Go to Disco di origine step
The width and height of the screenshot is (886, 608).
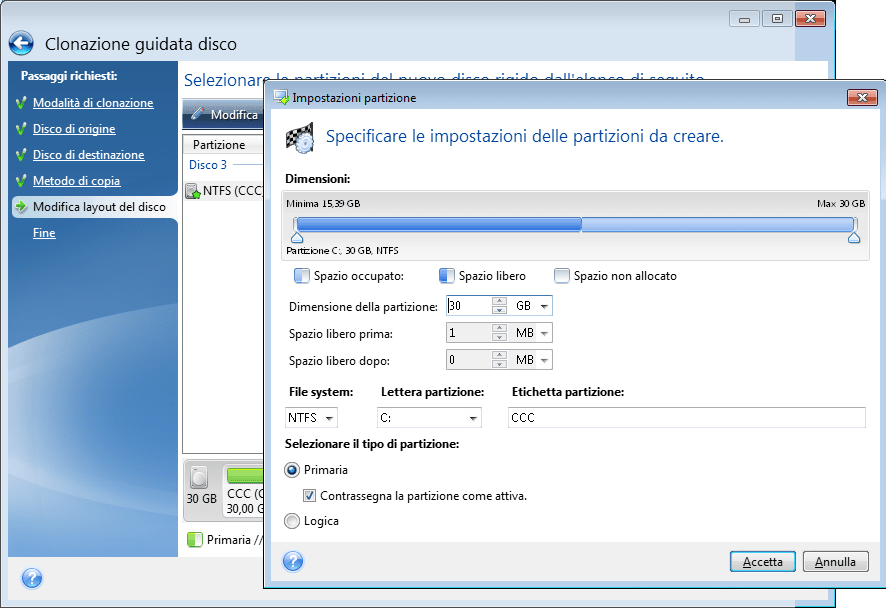[74, 129]
